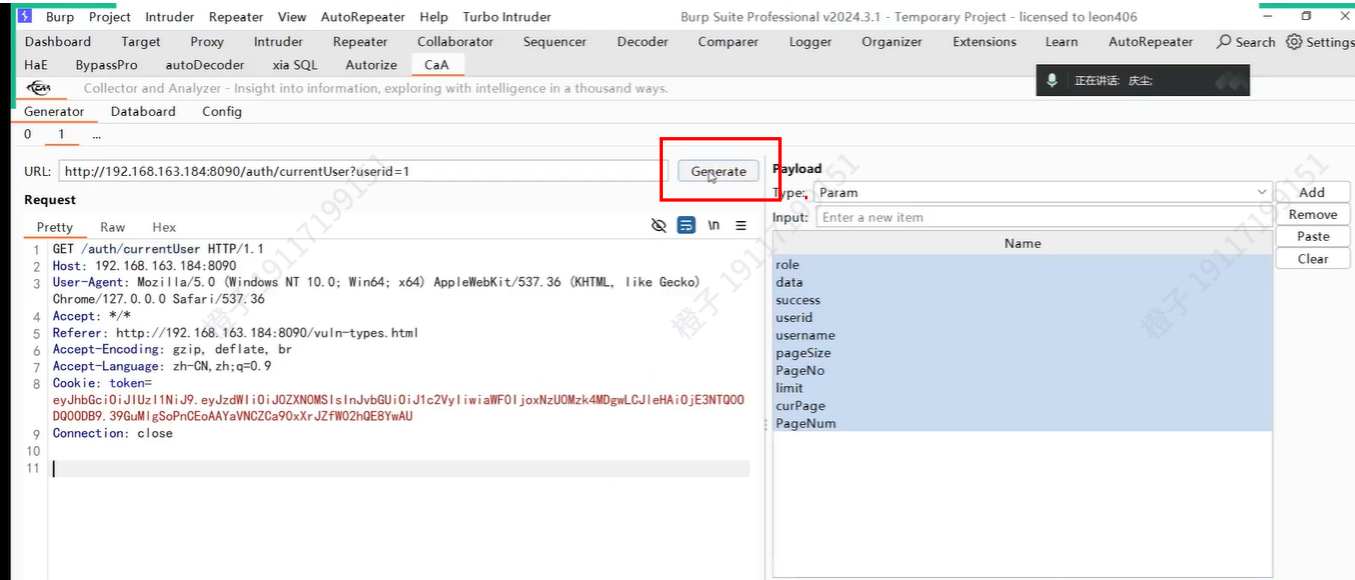Open the Project menu
This screenshot has width=1355, height=580.
pyautogui.click(x=110, y=17)
